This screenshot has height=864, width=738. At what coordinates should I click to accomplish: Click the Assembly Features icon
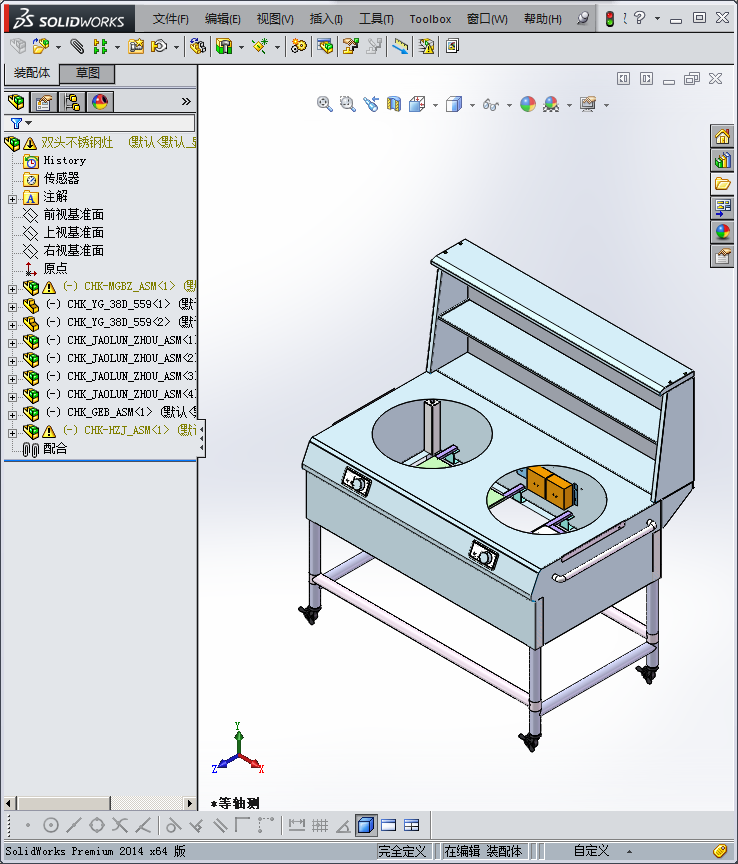click(224, 46)
